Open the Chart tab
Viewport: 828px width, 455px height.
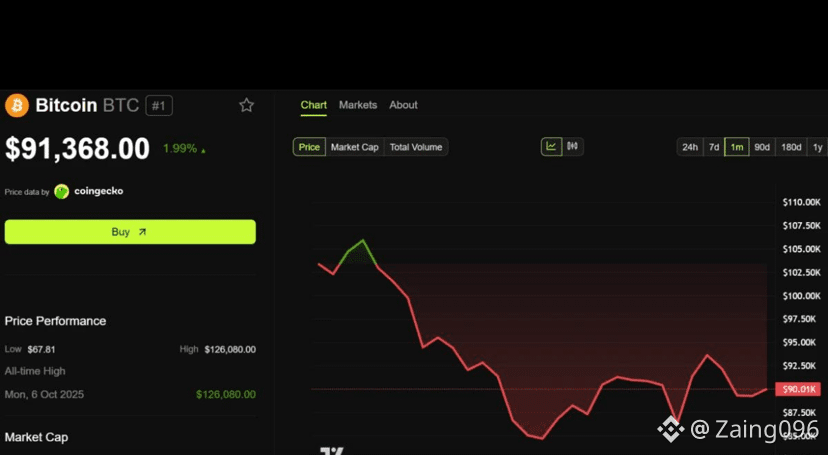314,105
